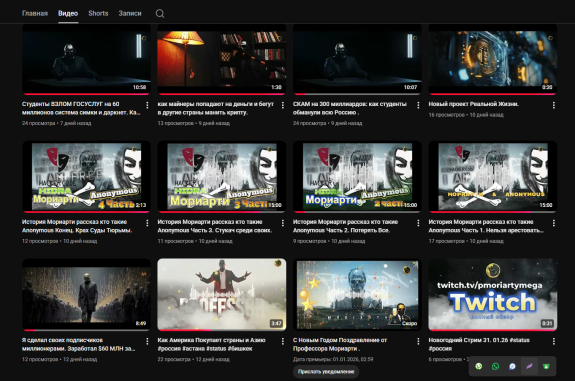
Task: Open video titled 'Студенты ВЗЛОМ ГОСУСЛУГ на 60 миллионов'
Action: 81,108
